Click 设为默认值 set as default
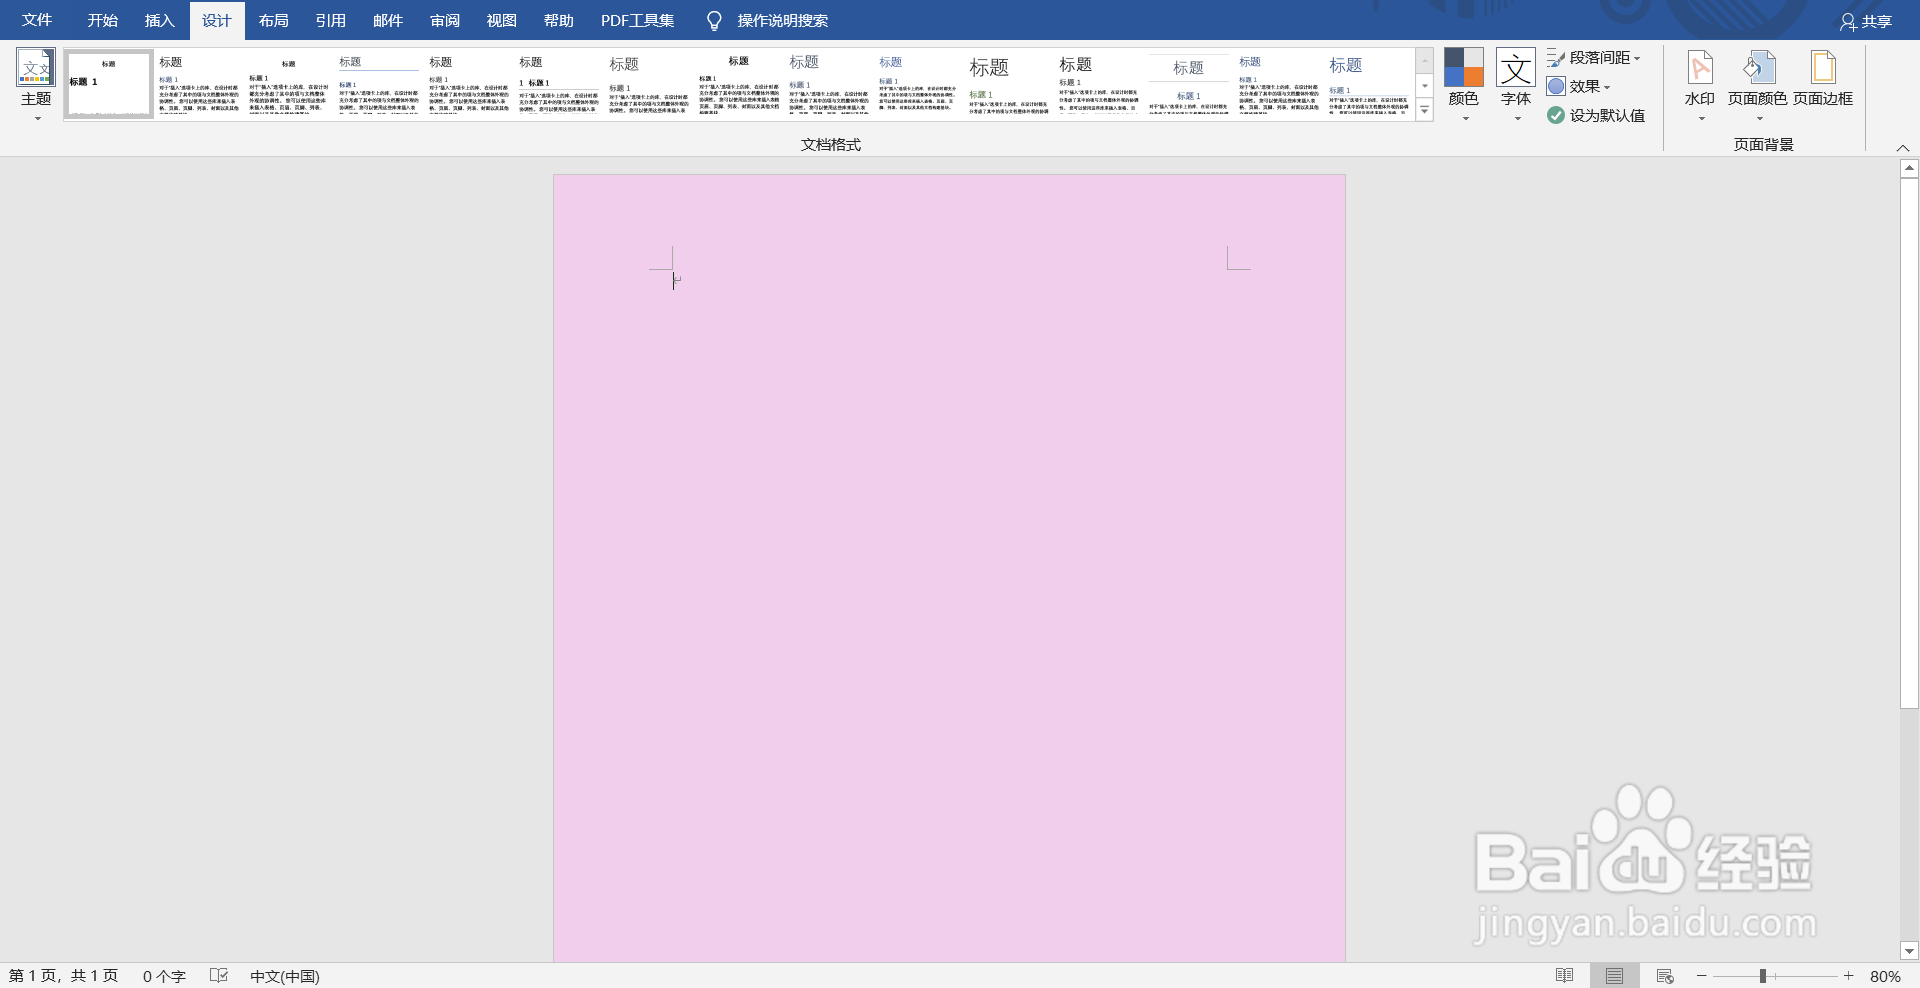This screenshot has width=1920, height=988. 1596,115
